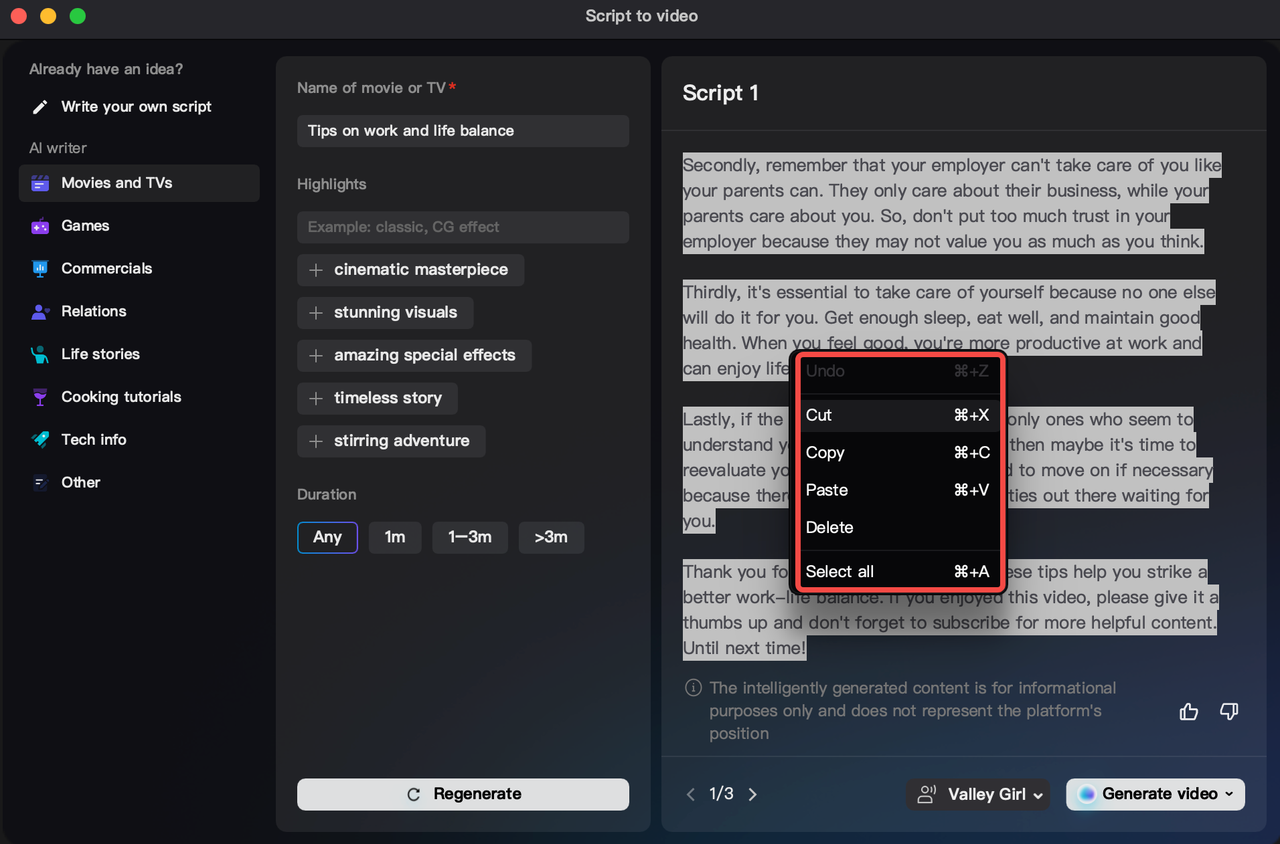
Task: Click the plus icon on amazing special effects
Action: pyautogui.click(x=316, y=356)
